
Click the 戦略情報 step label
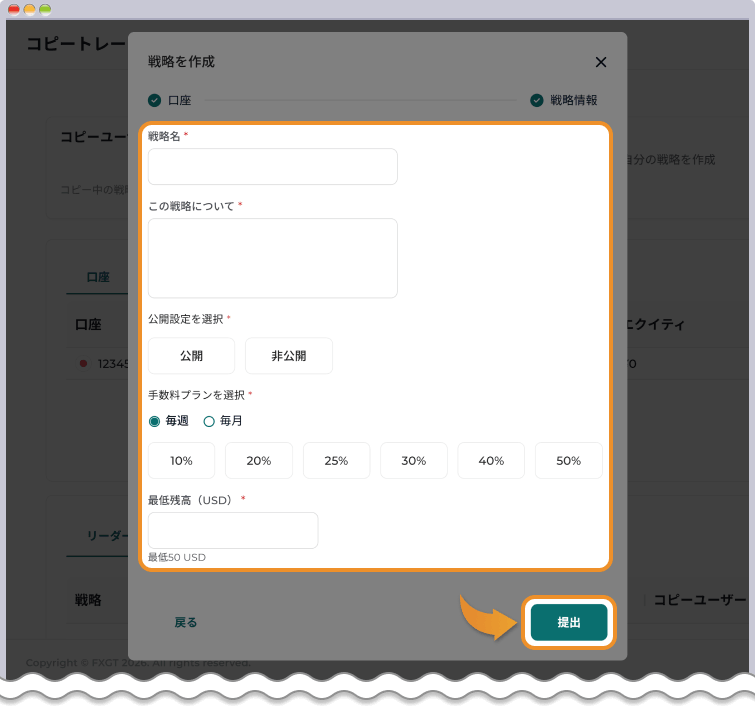pos(573,100)
